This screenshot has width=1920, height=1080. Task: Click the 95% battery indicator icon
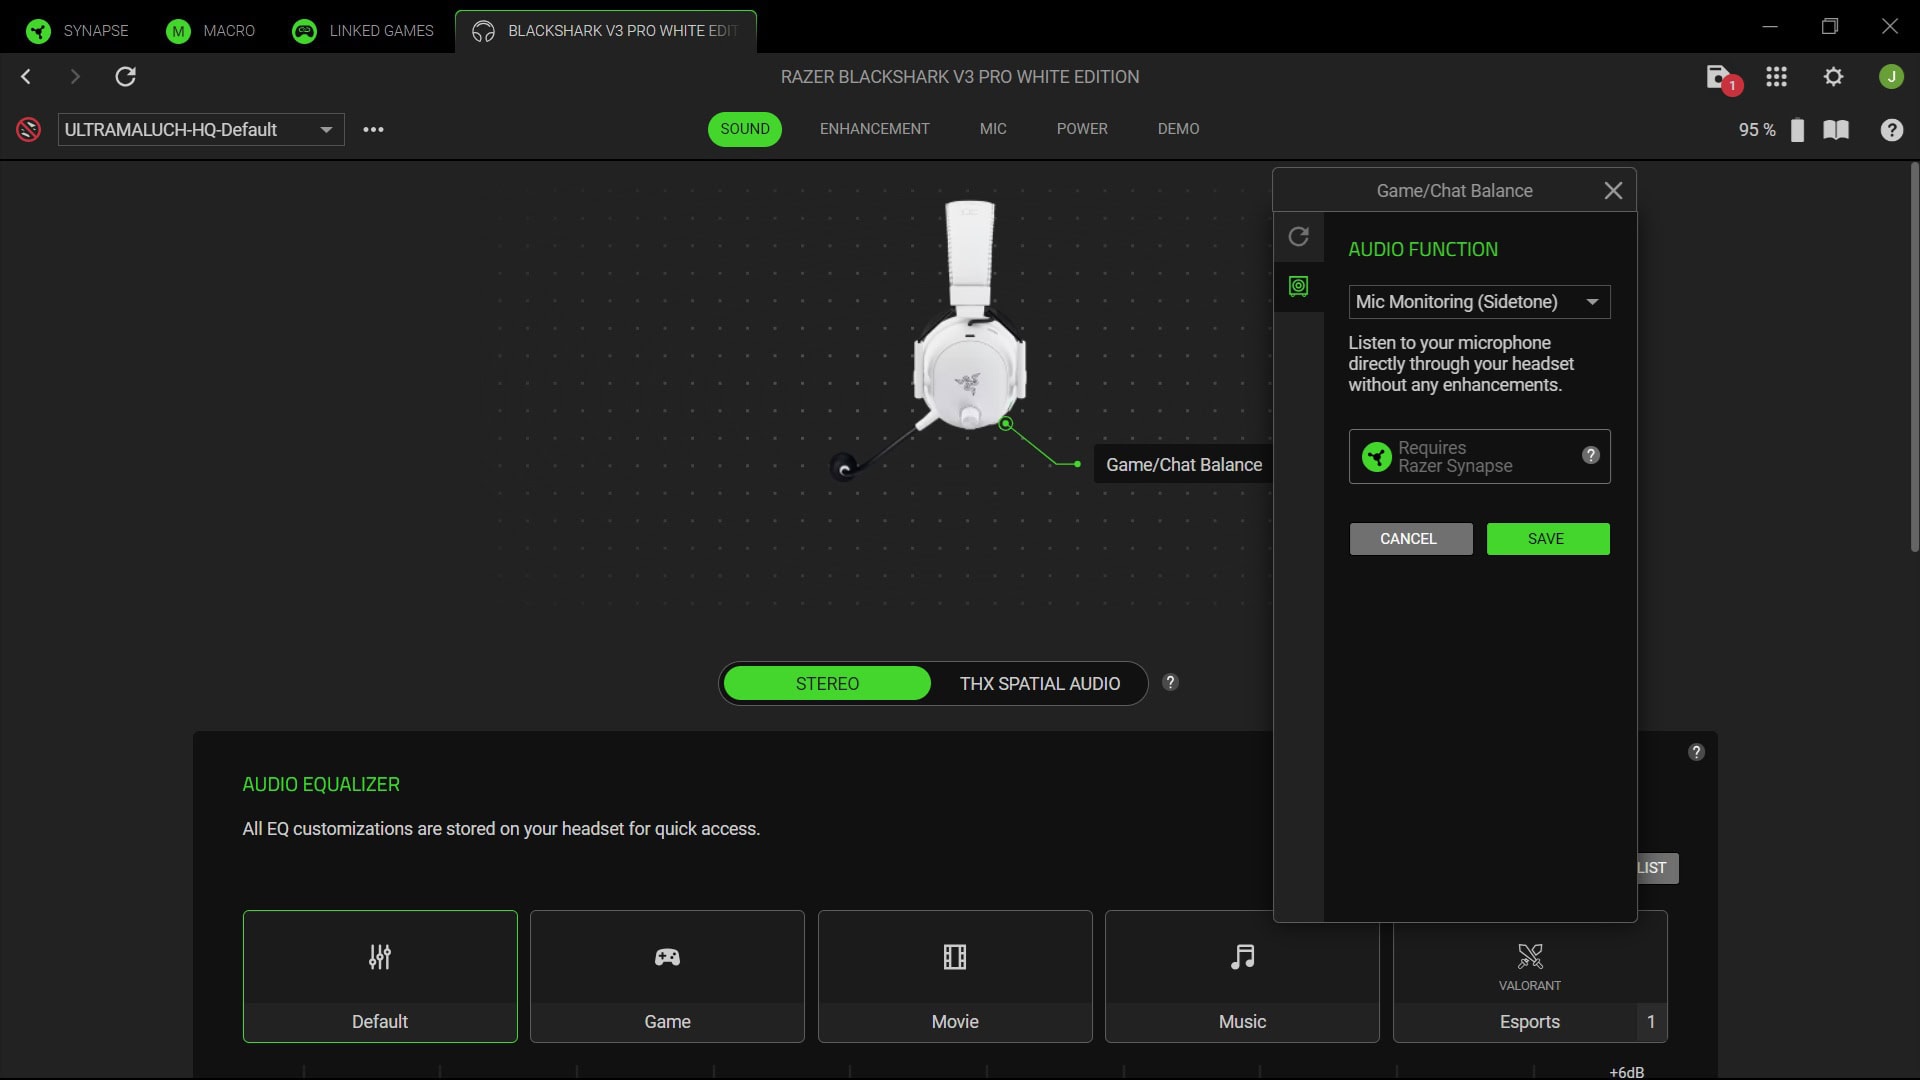point(1797,130)
